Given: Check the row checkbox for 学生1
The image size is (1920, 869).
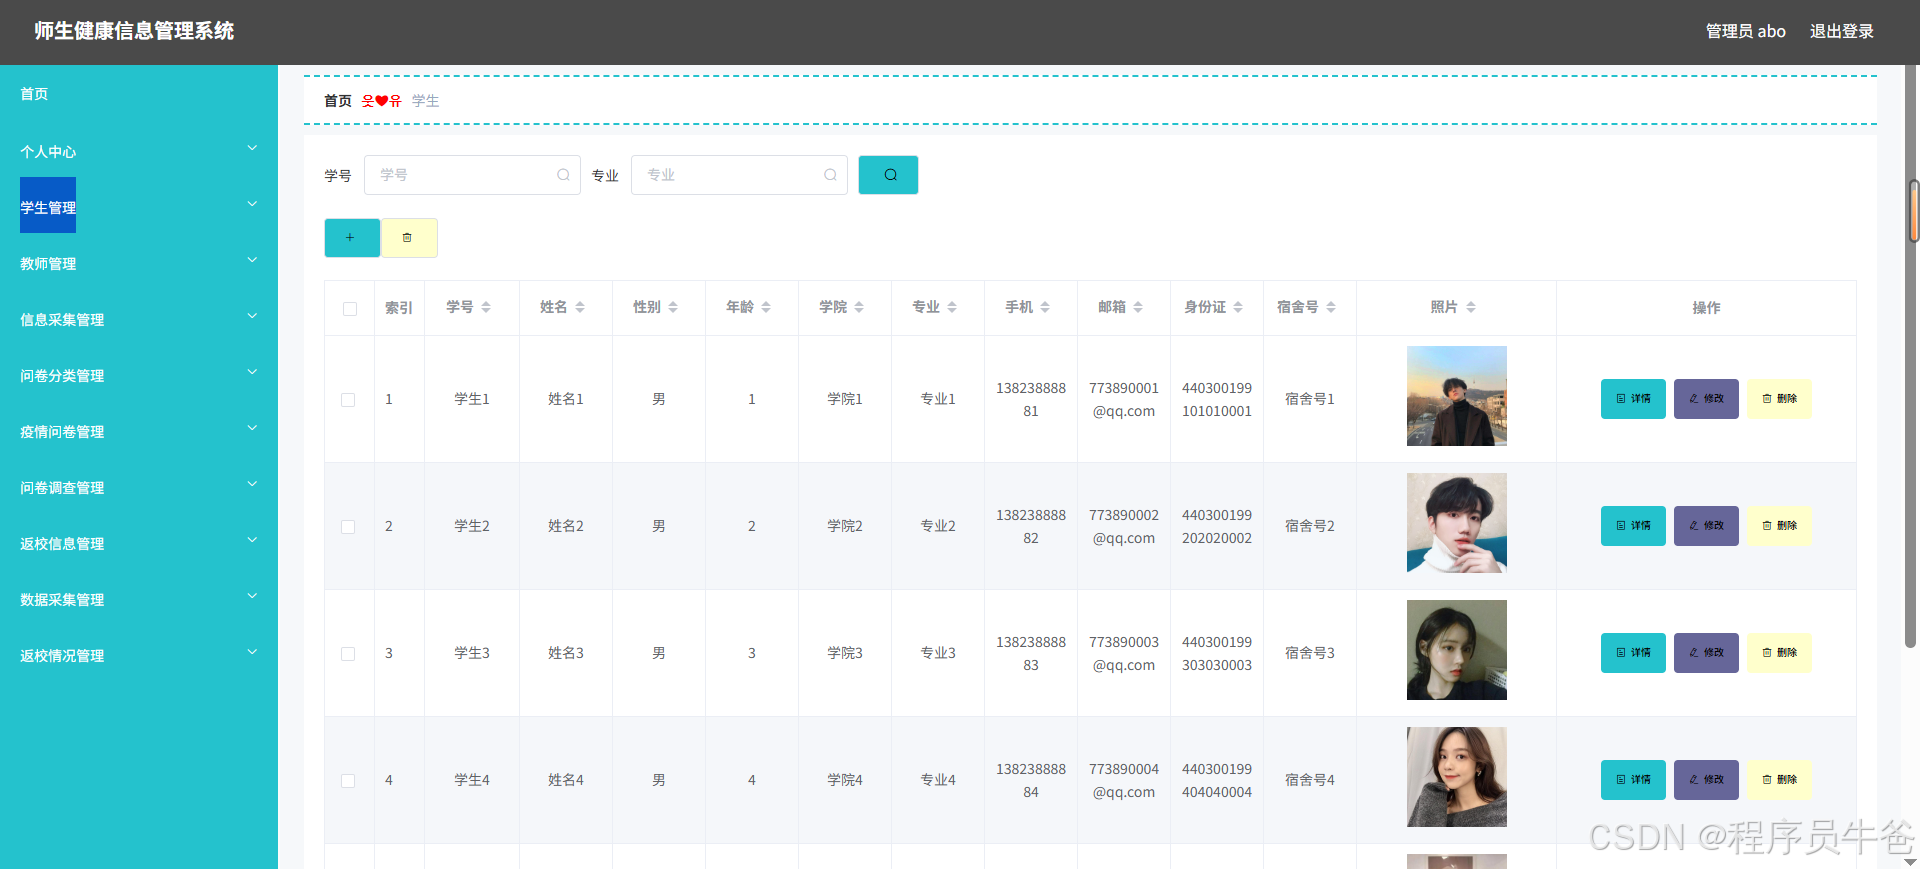Looking at the screenshot, I should [x=348, y=400].
